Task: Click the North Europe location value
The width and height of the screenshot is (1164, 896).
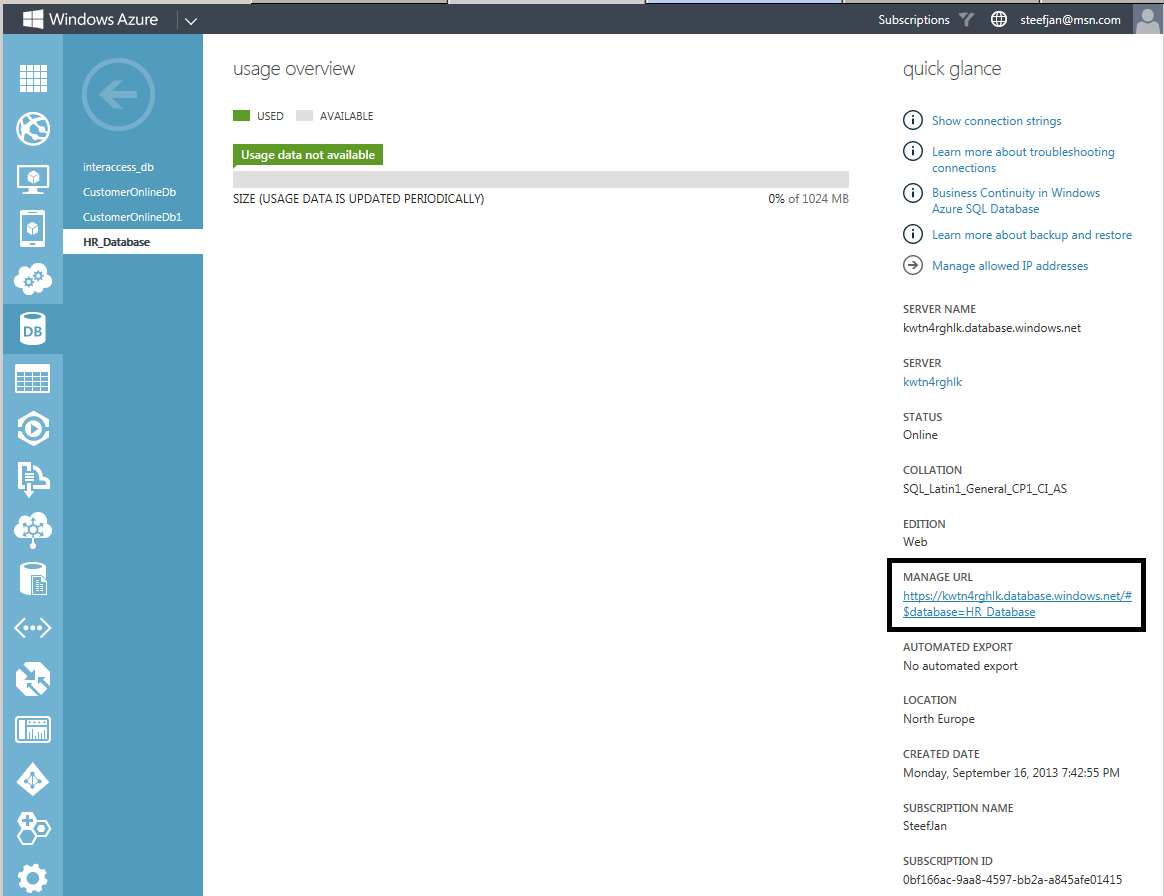Action: coord(938,719)
